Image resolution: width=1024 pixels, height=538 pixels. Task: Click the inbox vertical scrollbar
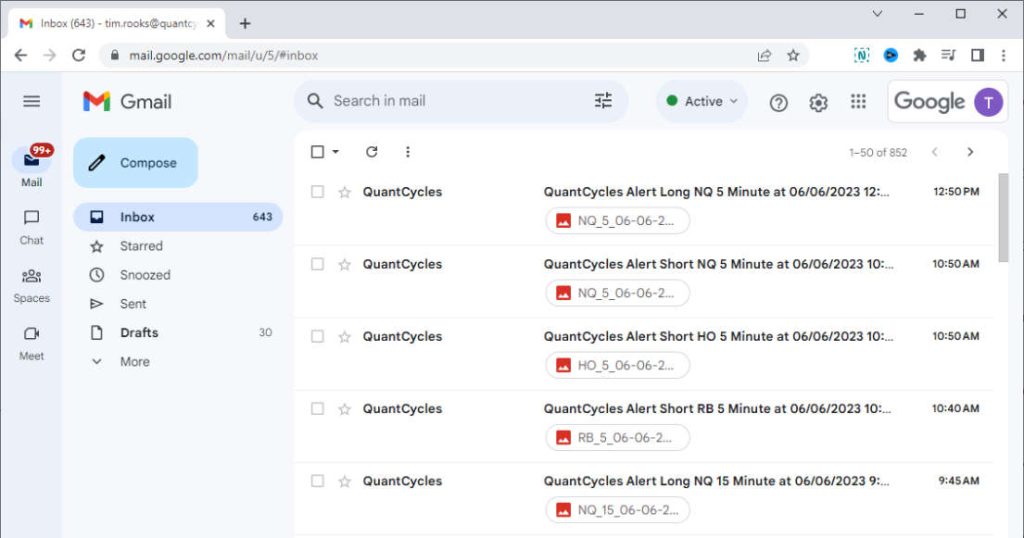click(1004, 217)
